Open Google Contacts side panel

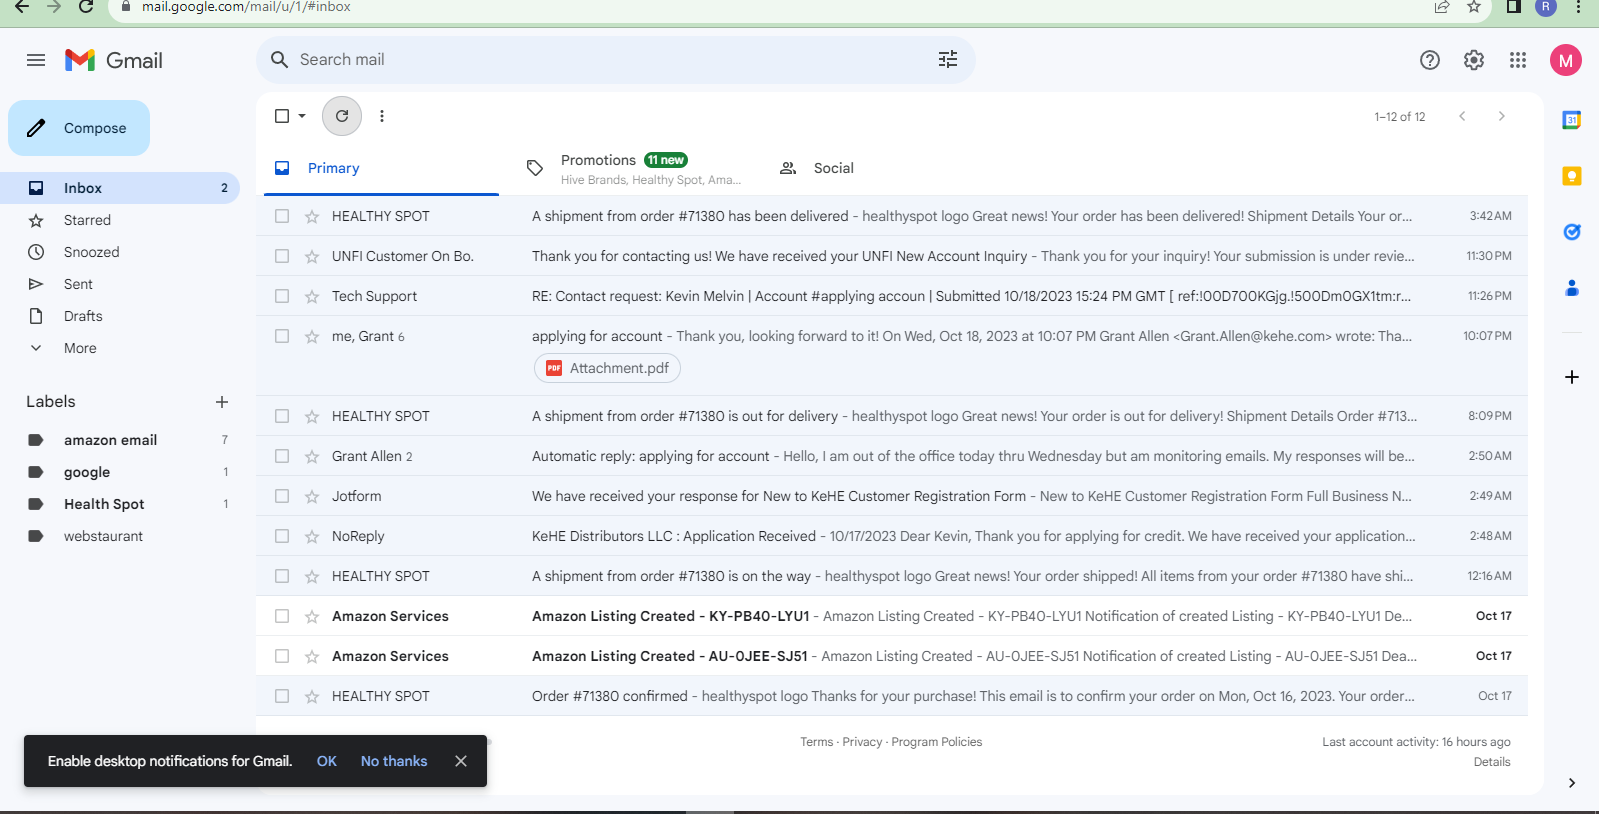click(1572, 288)
